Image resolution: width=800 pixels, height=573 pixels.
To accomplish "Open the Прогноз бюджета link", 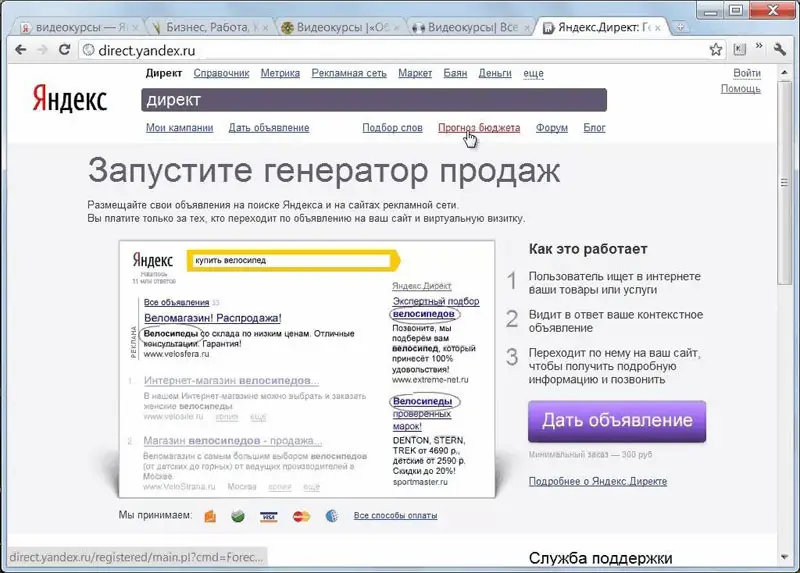I will coord(479,128).
